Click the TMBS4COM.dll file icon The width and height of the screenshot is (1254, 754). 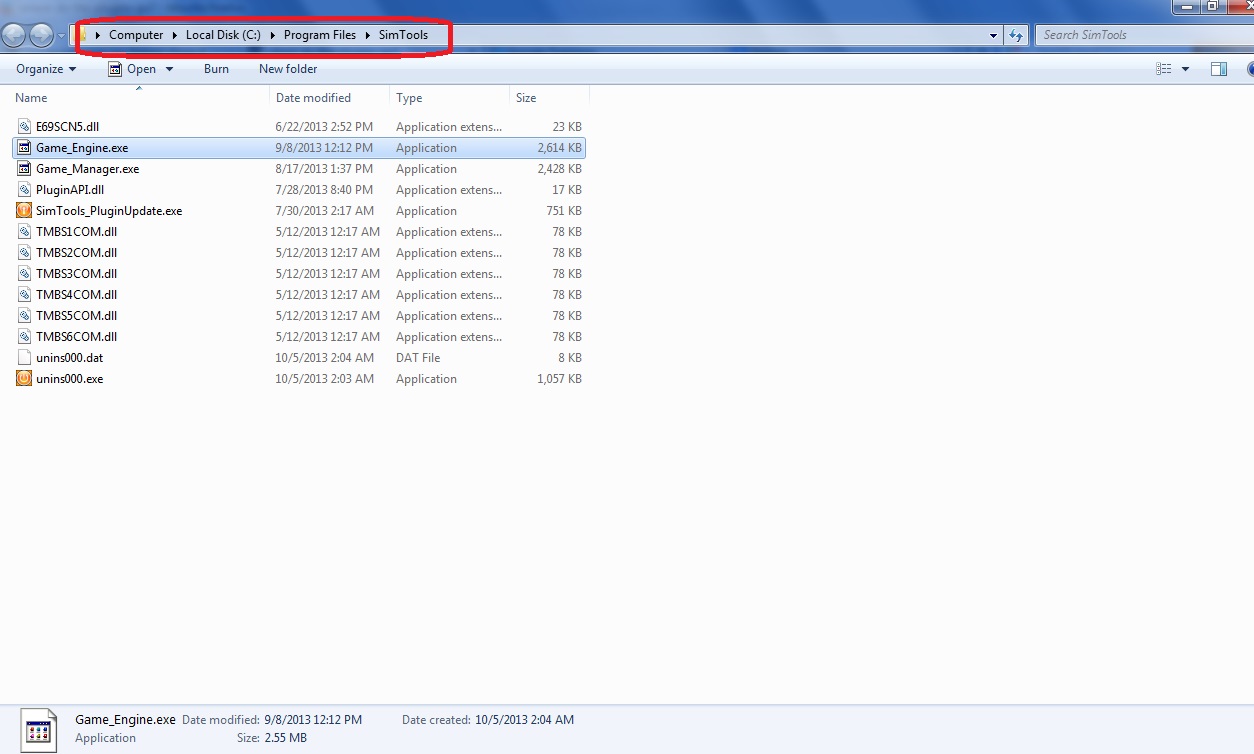pyautogui.click(x=24, y=295)
